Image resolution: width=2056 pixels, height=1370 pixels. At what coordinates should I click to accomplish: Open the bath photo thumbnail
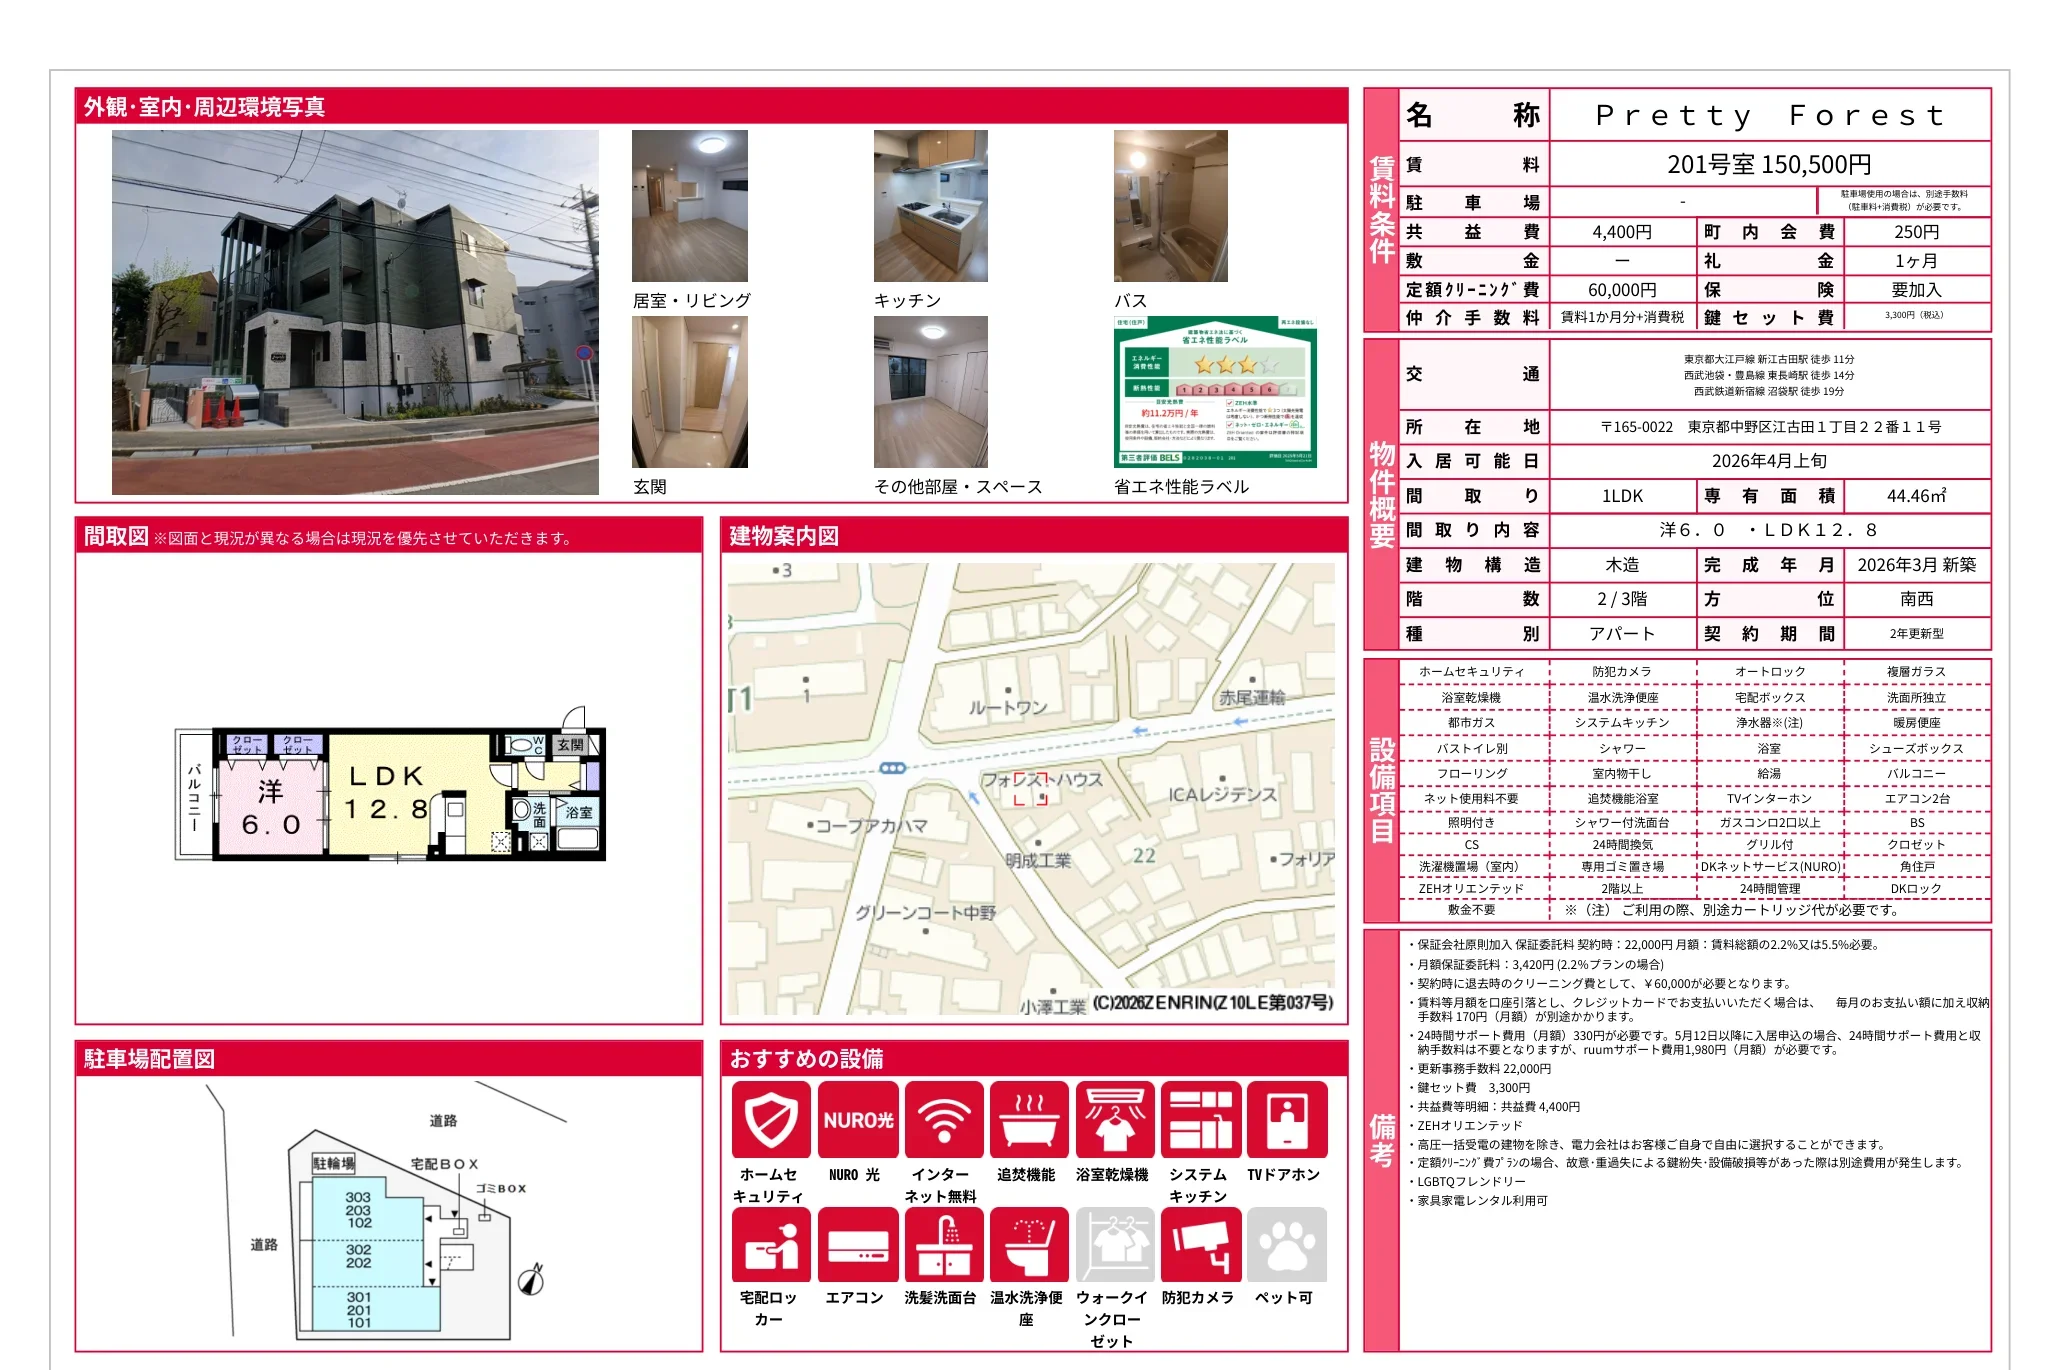coord(1170,206)
